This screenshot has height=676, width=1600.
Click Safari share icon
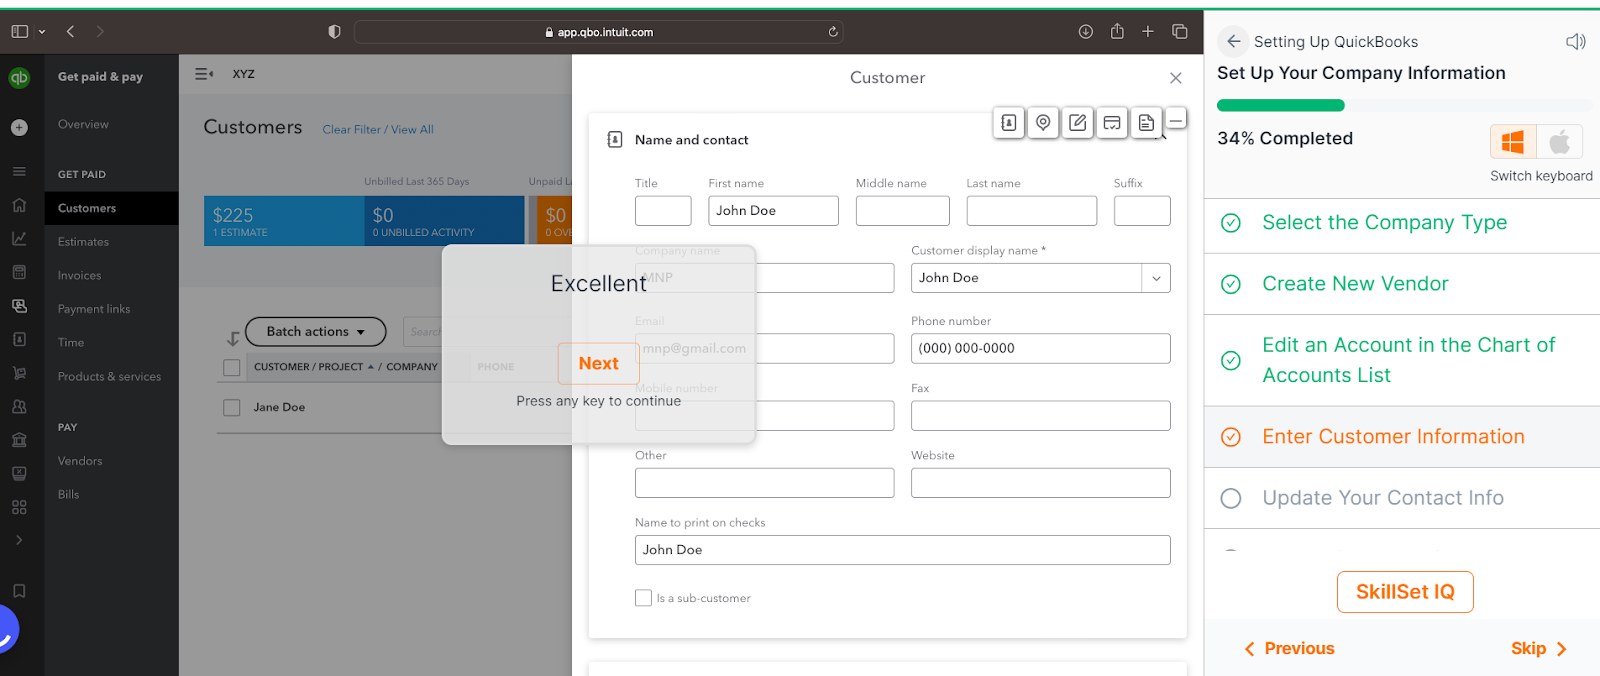tap(1117, 31)
